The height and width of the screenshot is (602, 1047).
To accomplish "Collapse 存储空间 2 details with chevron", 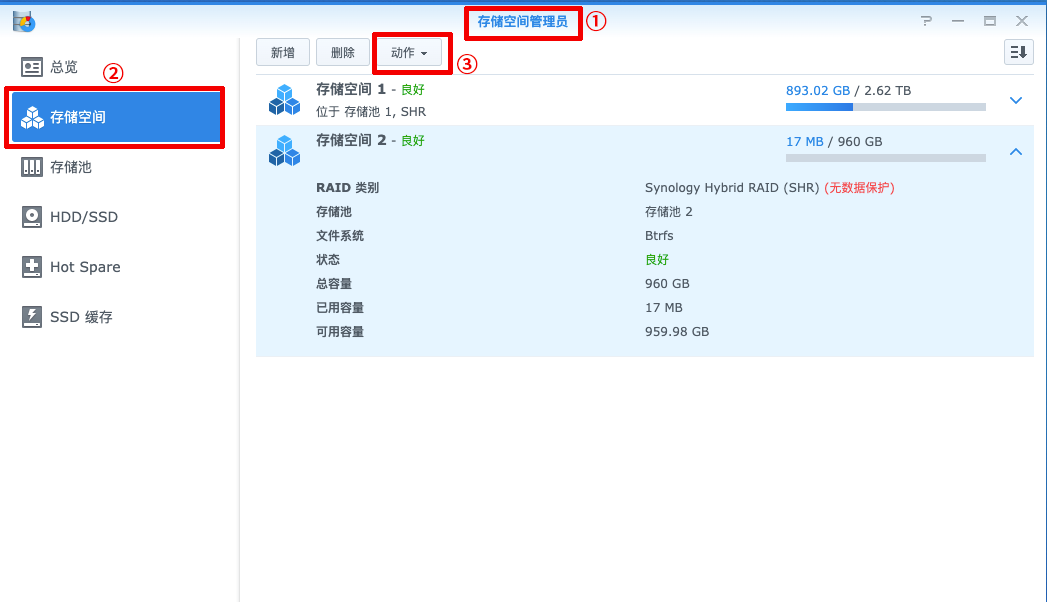I will [x=1016, y=151].
